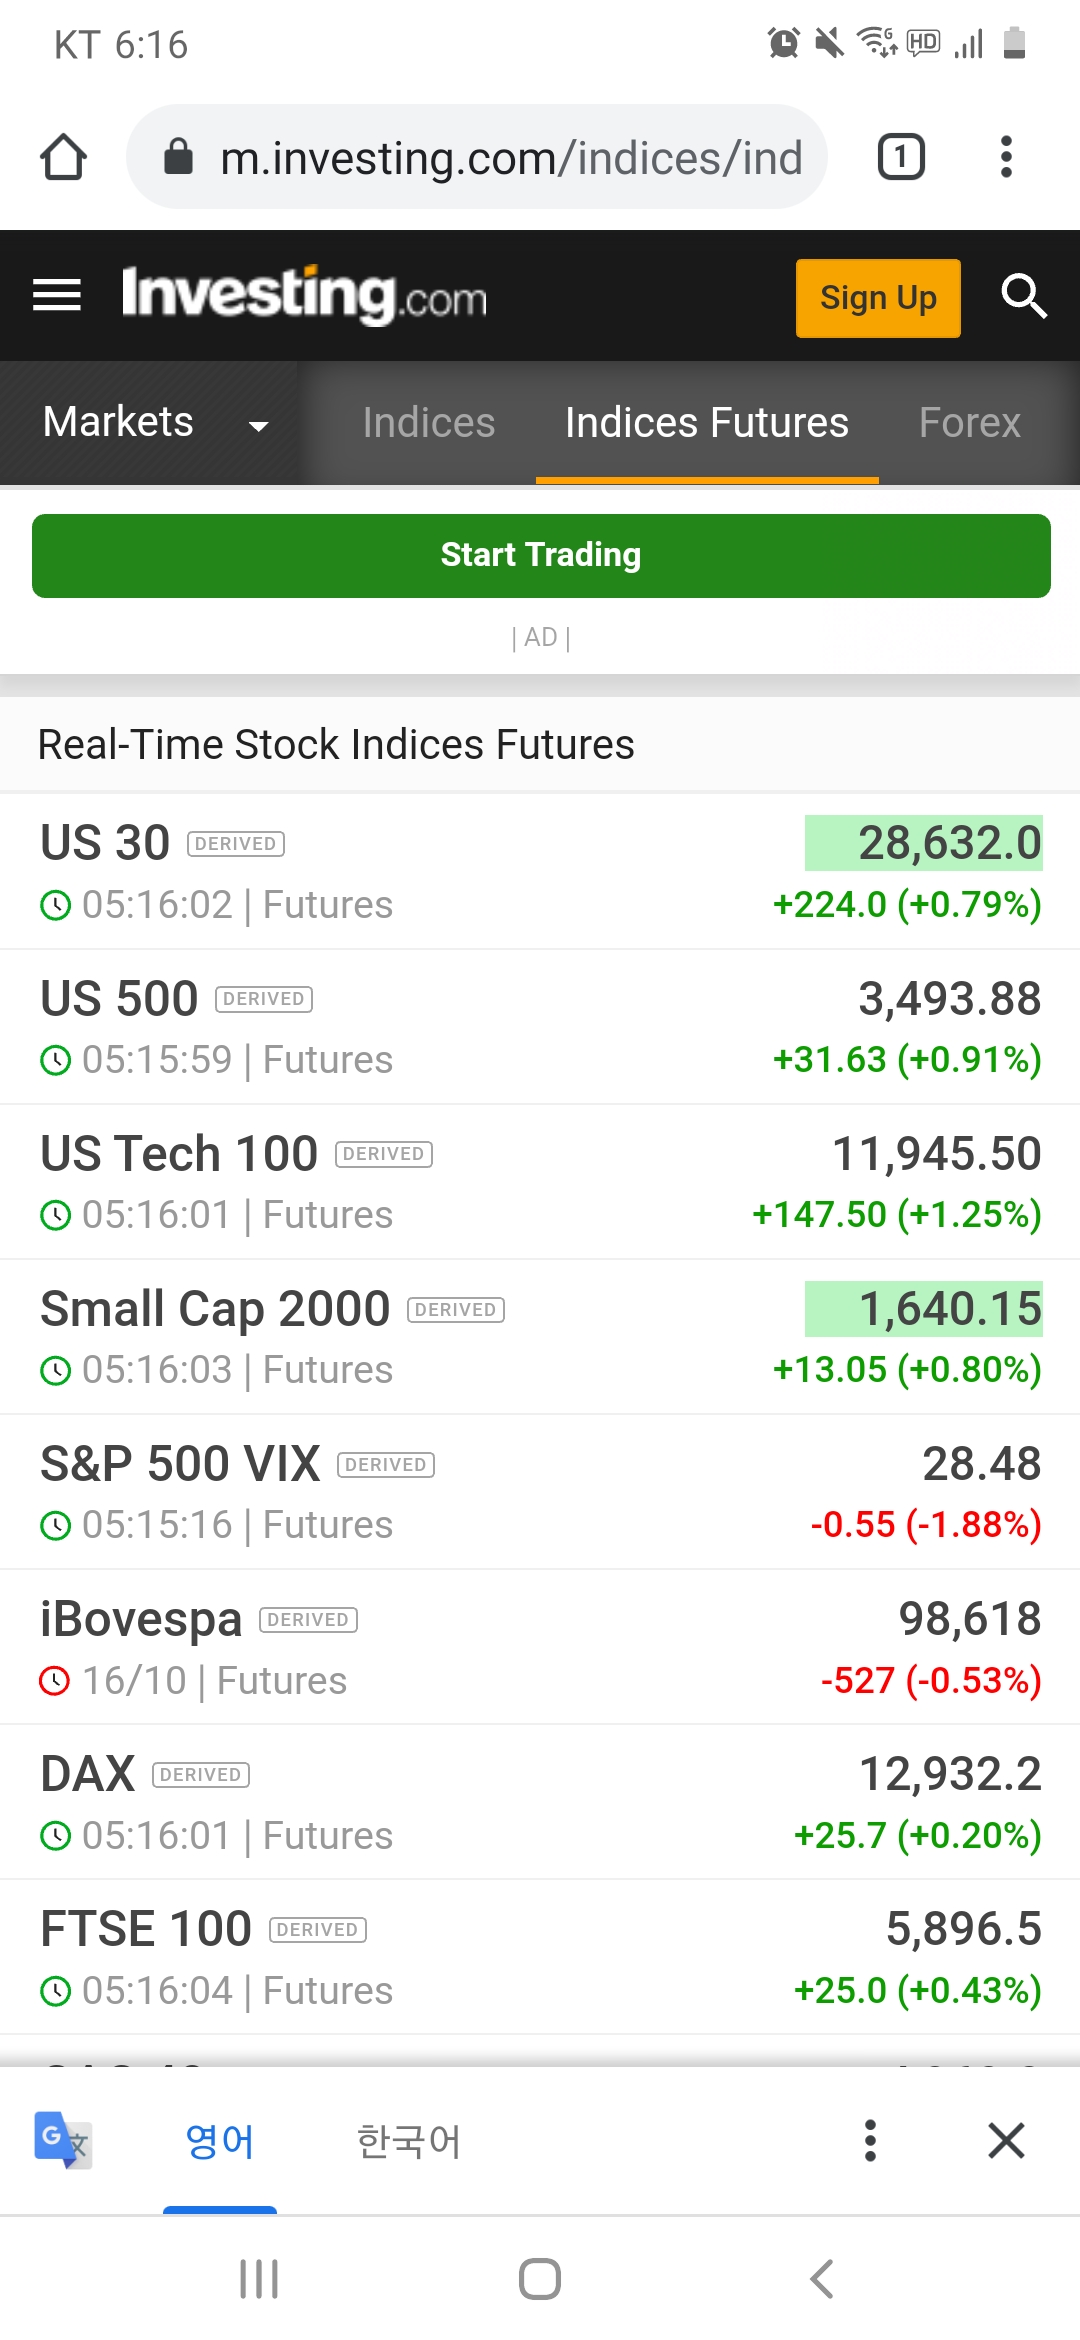Switch to the Forex tab

coord(969,423)
